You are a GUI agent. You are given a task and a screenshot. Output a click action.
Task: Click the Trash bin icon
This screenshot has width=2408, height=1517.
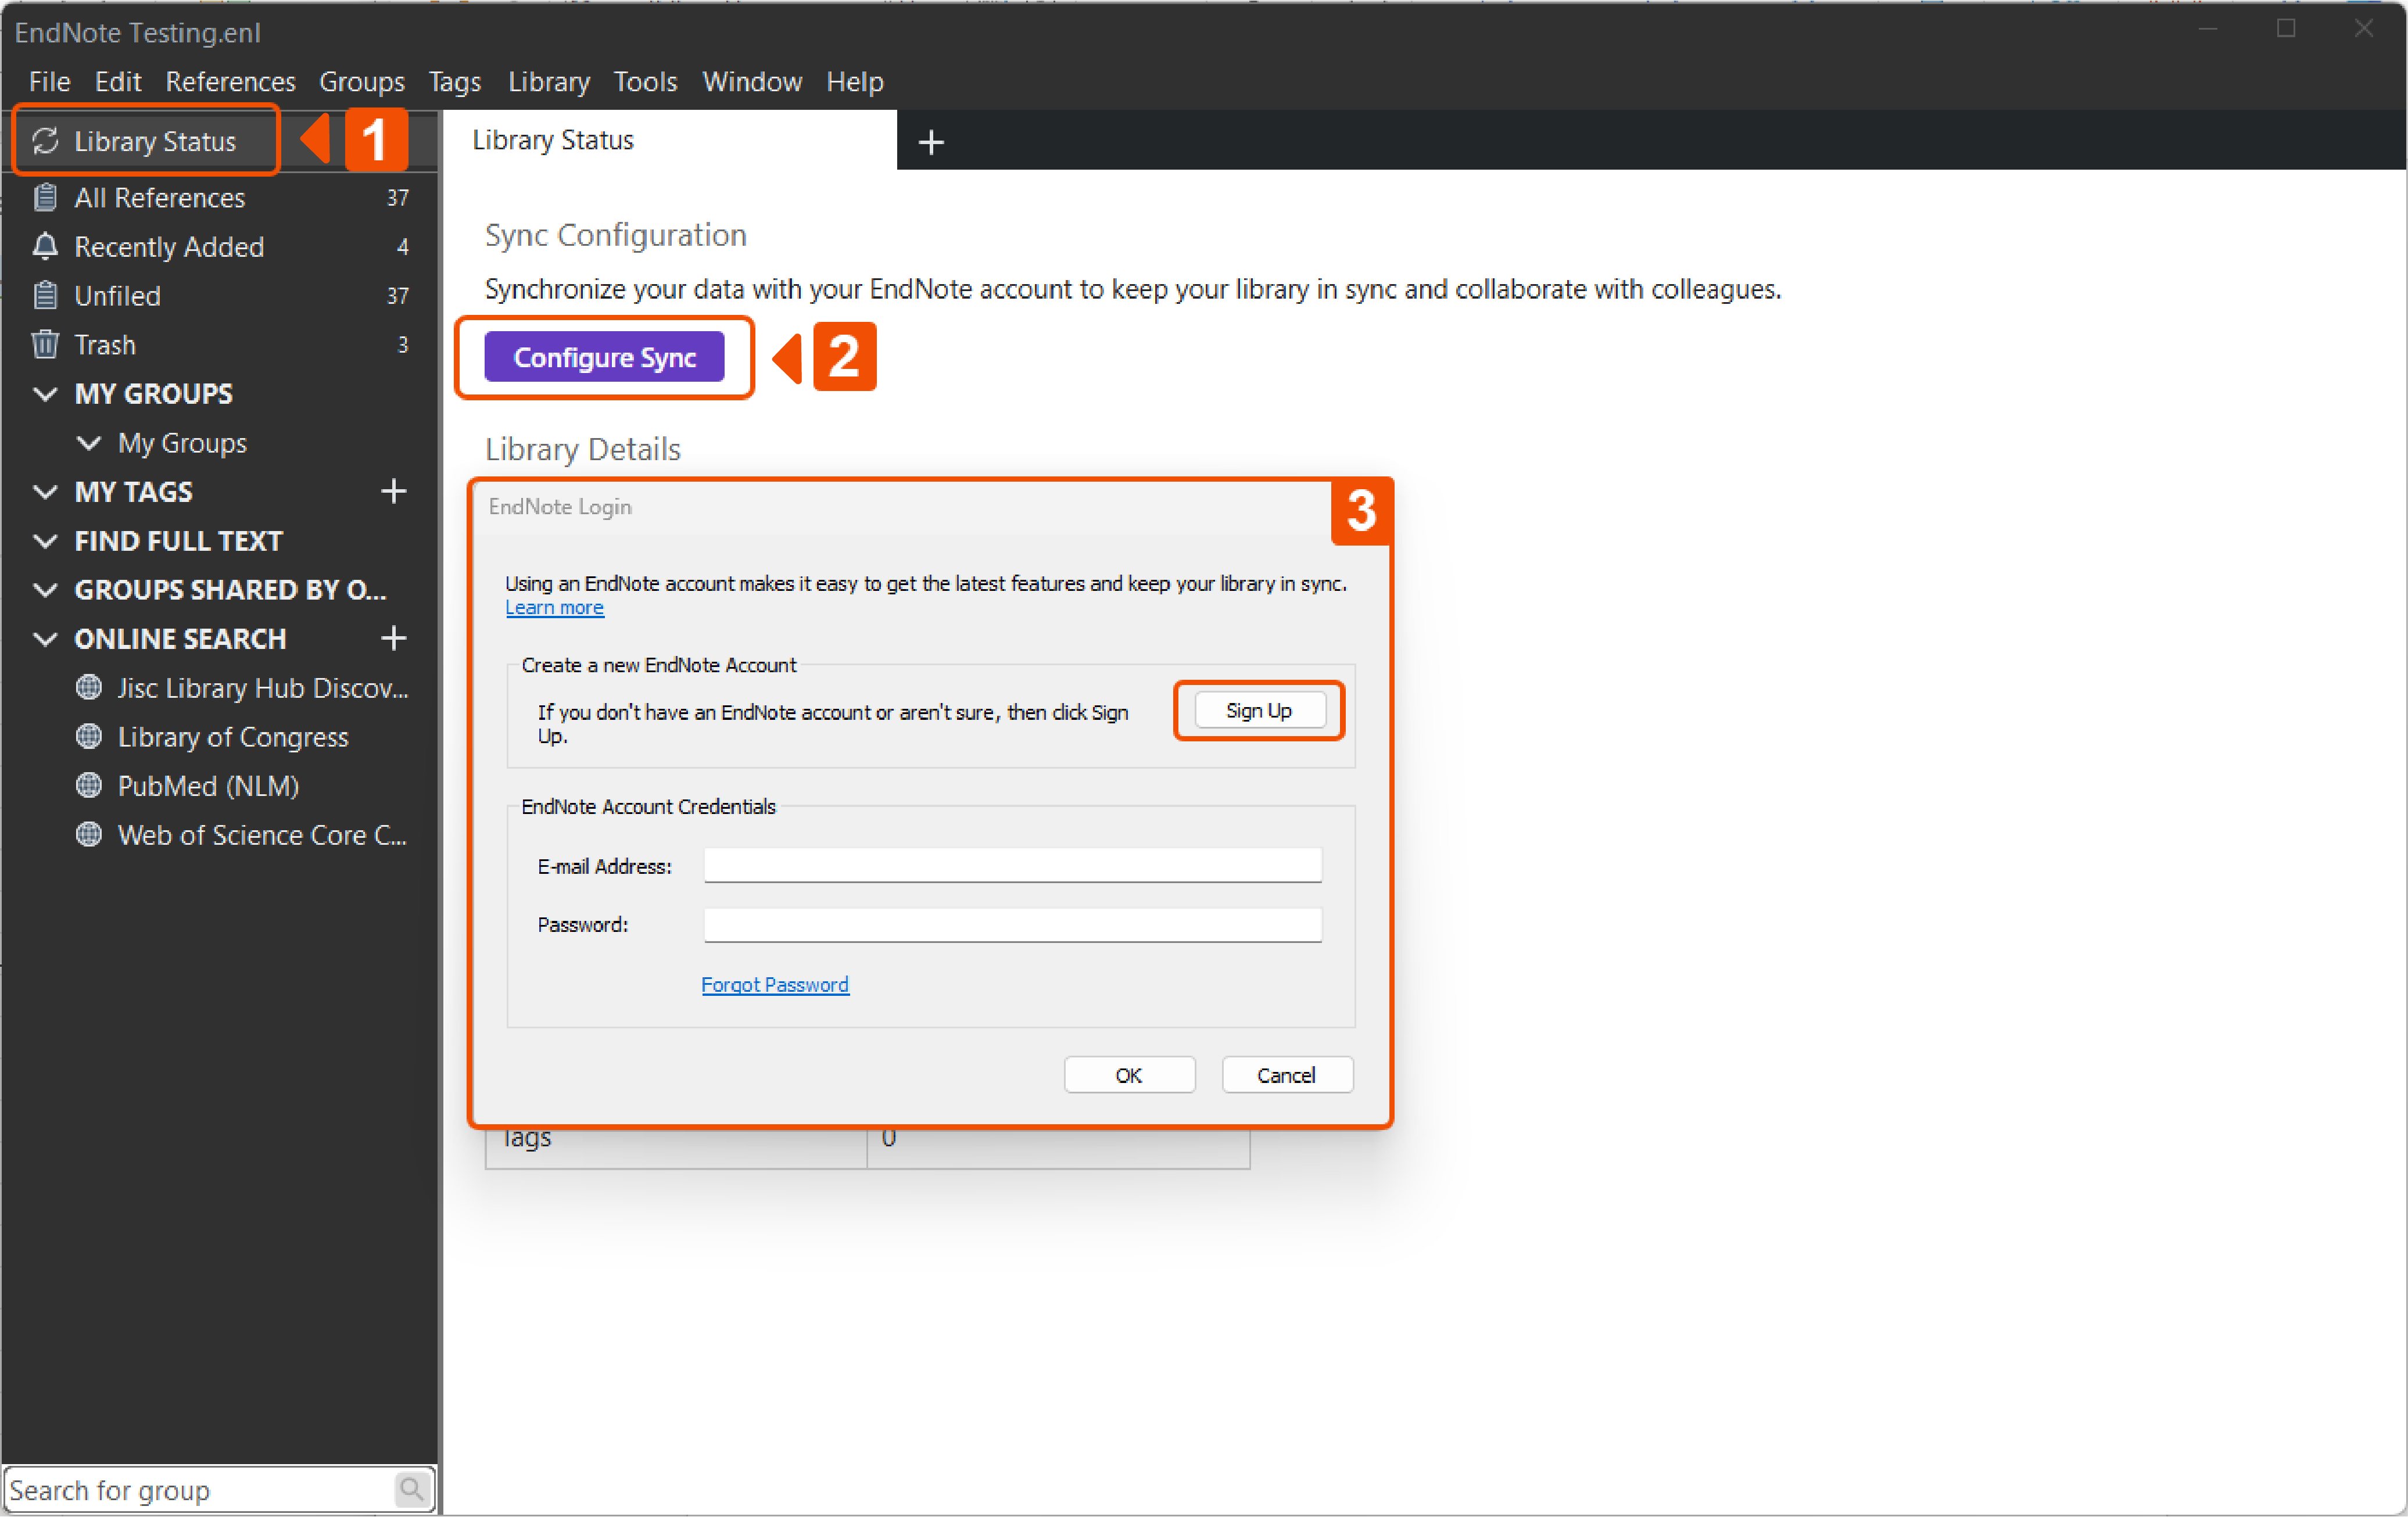[x=45, y=344]
